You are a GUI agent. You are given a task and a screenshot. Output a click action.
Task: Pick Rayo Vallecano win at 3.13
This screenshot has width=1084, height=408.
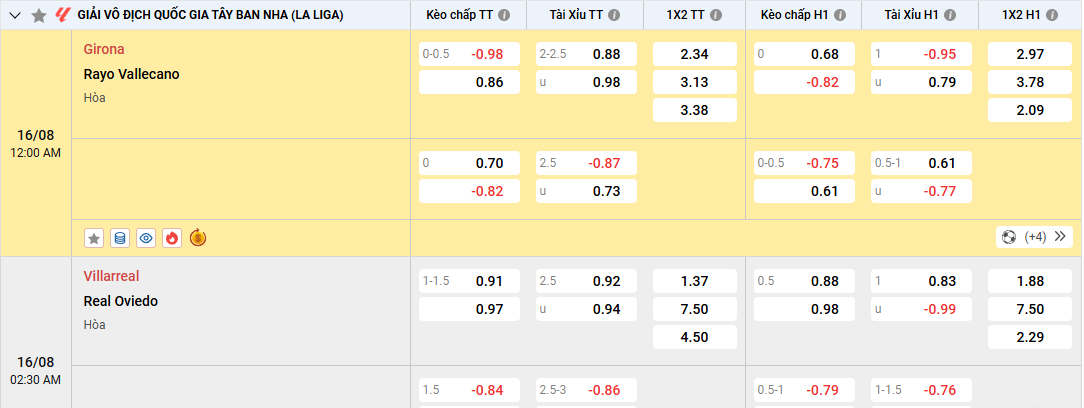[x=695, y=82]
